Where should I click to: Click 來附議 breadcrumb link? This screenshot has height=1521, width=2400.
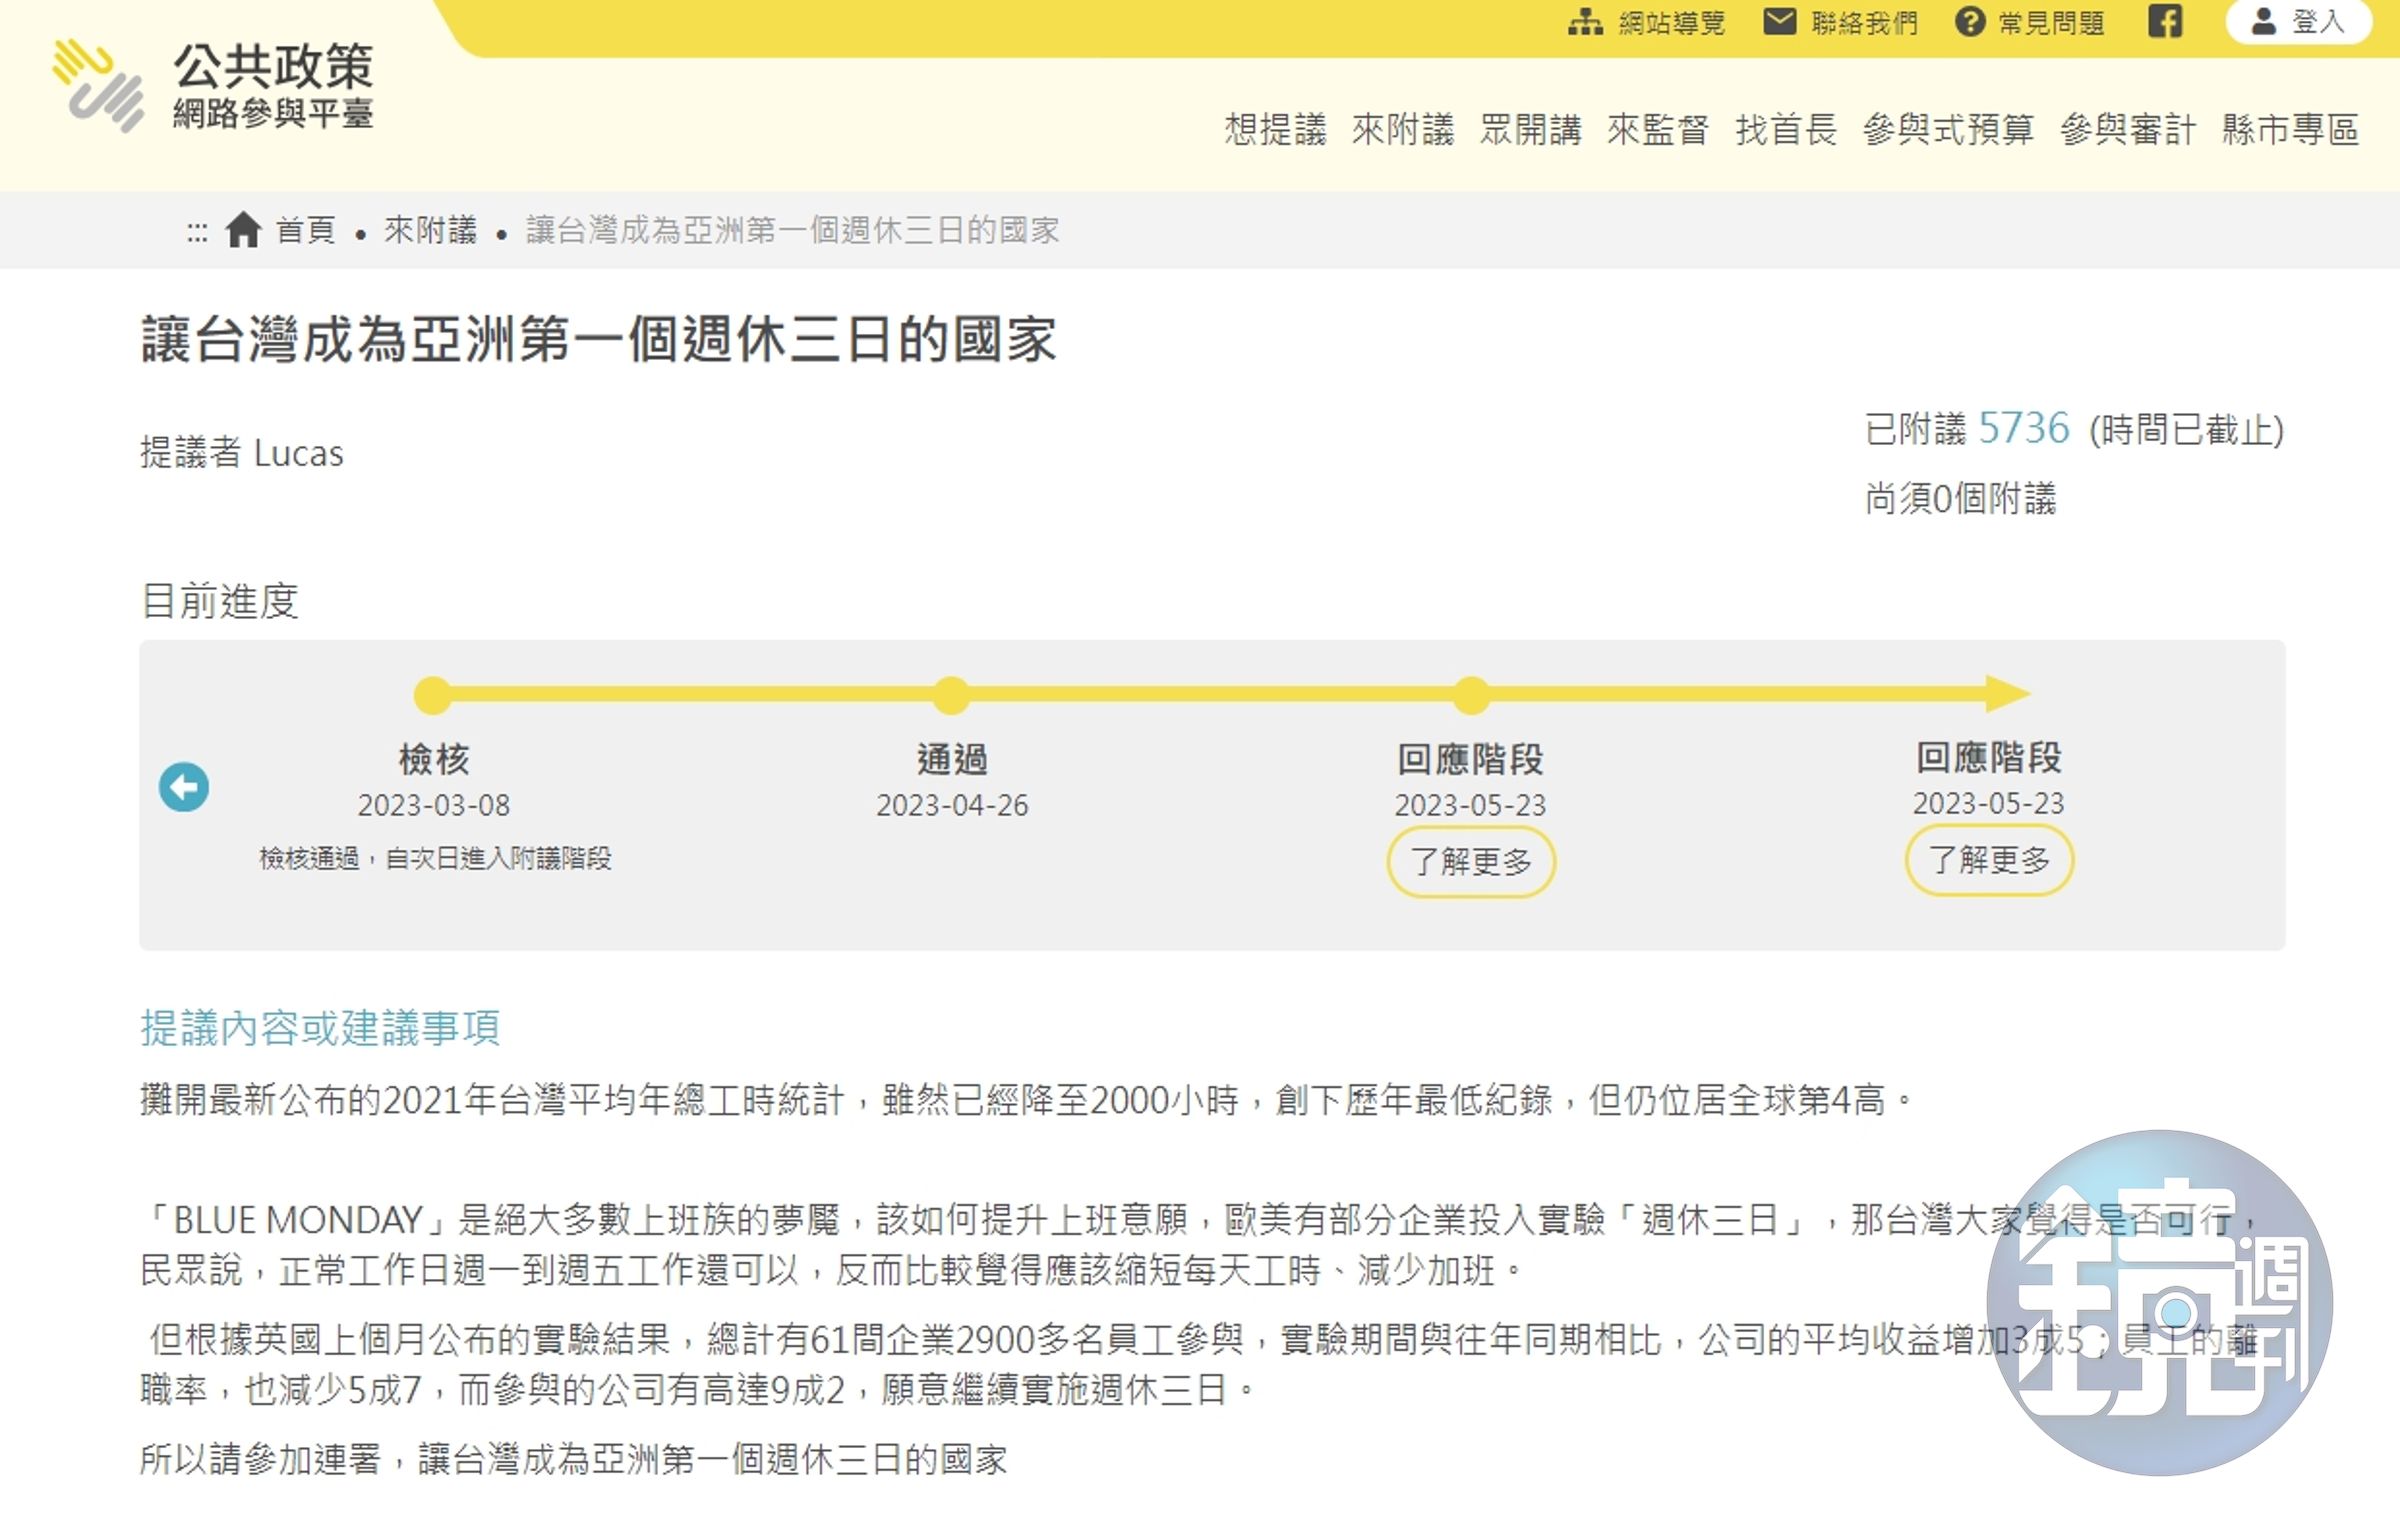pyautogui.click(x=431, y=231)
